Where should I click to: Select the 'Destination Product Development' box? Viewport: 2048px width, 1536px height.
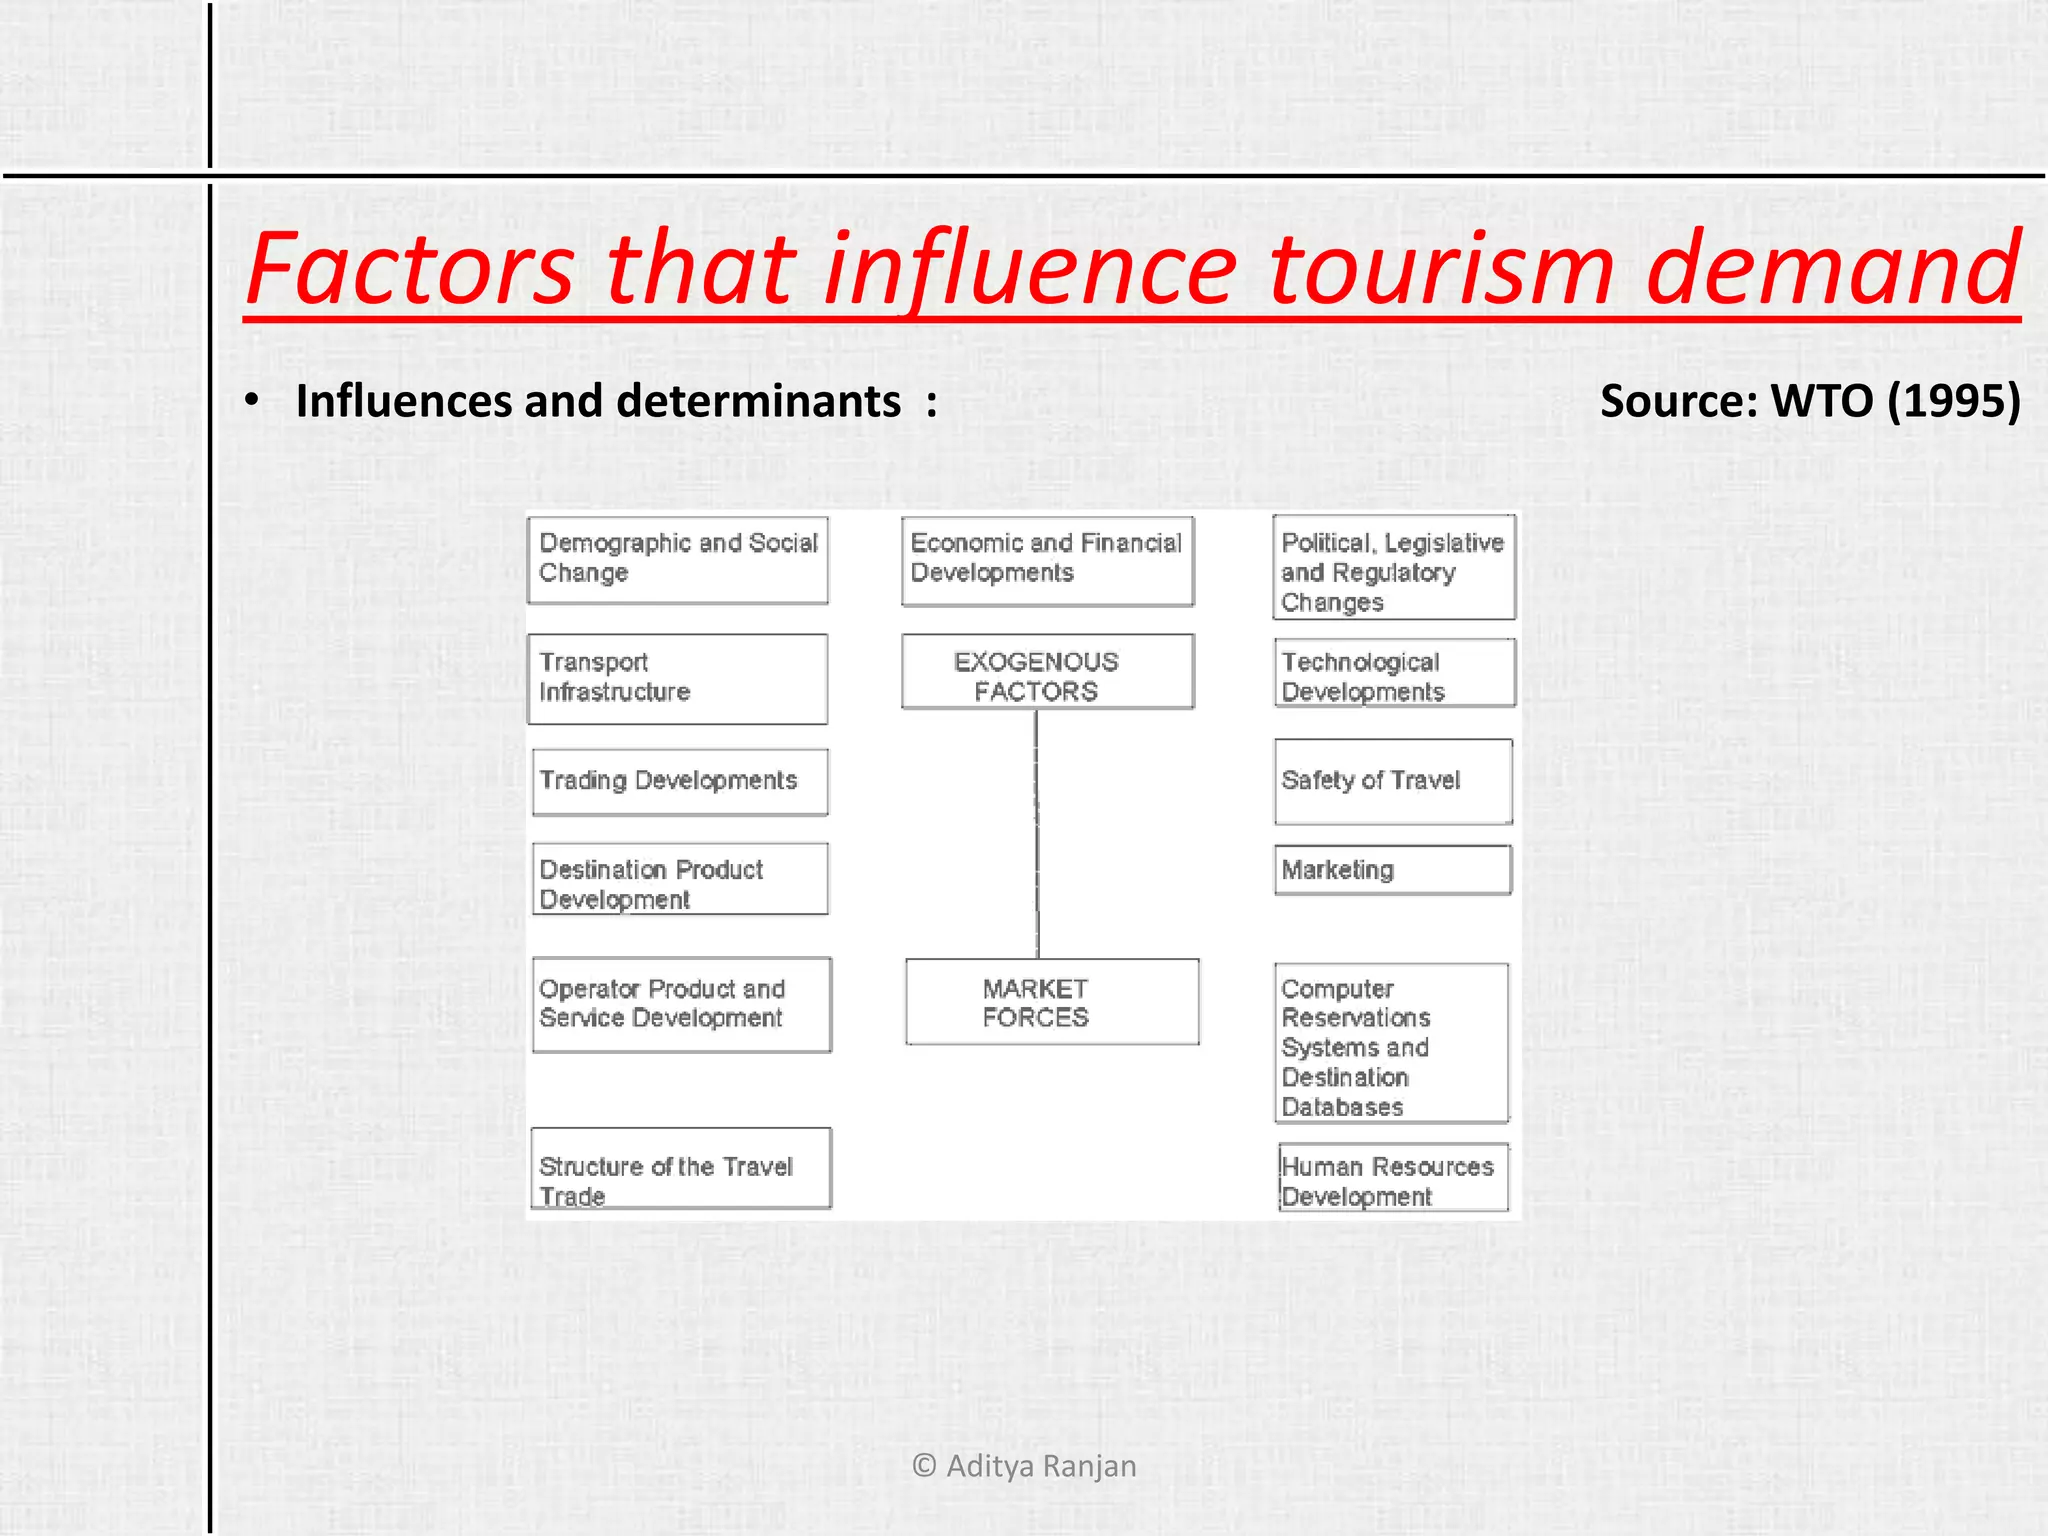click(680, 879)
